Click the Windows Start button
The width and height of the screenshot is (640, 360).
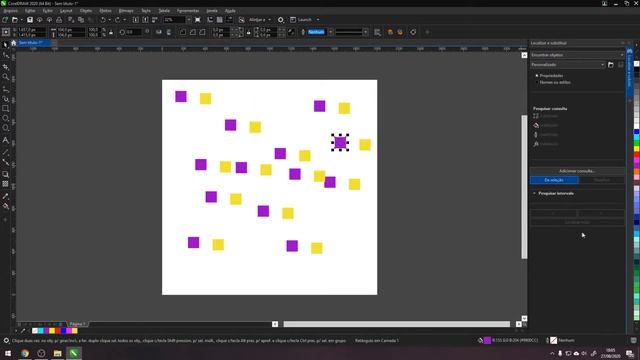point(8,353)
